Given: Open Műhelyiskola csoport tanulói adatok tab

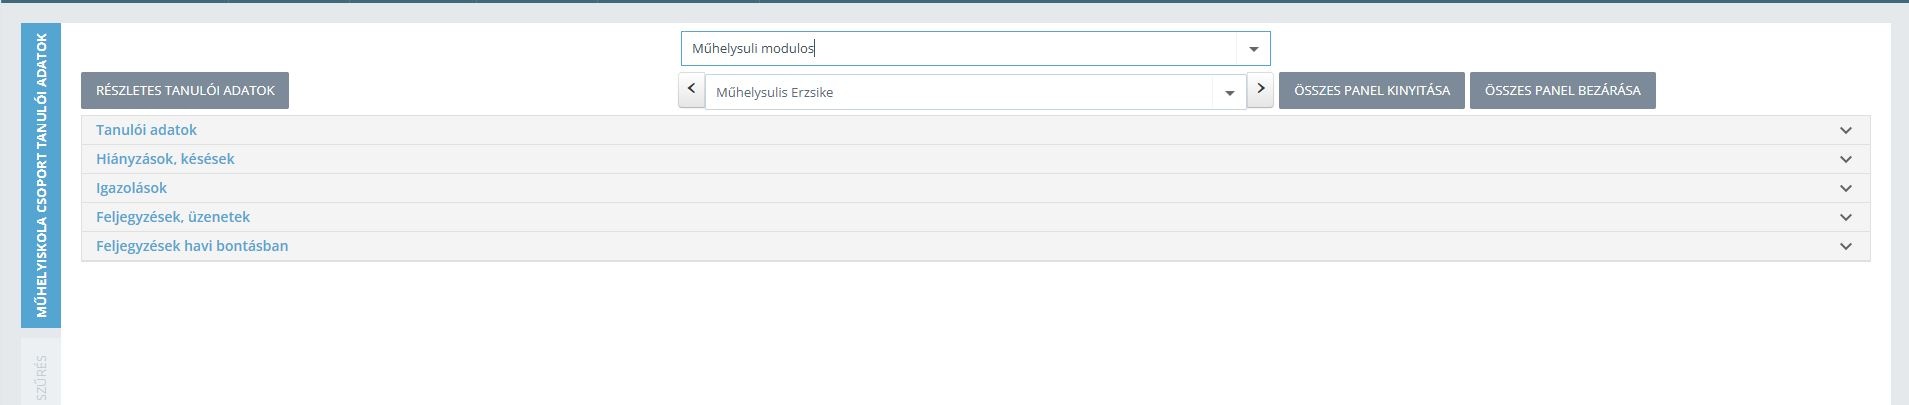Looking at the screenshot, I should click(41, 176).
